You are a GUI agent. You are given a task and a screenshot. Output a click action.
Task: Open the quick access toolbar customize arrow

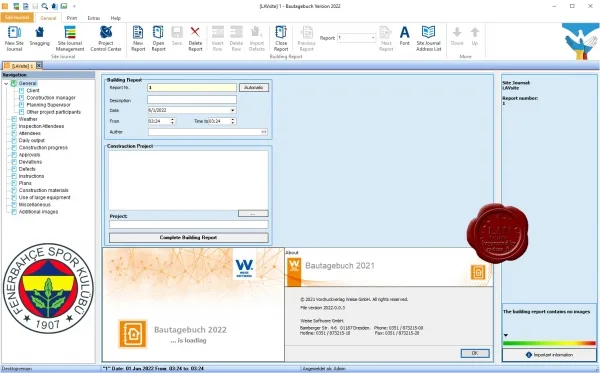74,7
